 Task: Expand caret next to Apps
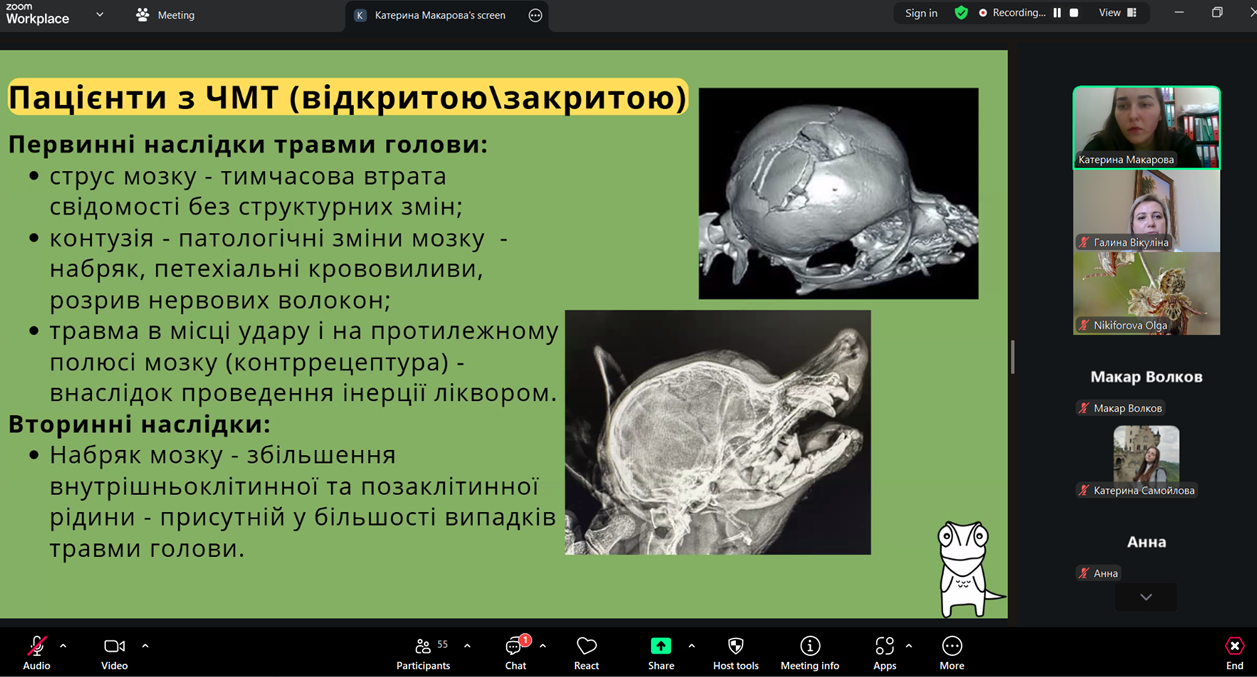click(908, 646)
